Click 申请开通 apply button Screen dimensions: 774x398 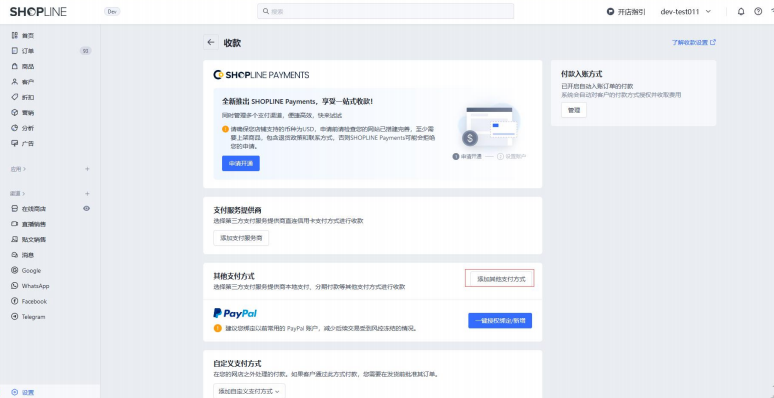[x=241, y=163]
